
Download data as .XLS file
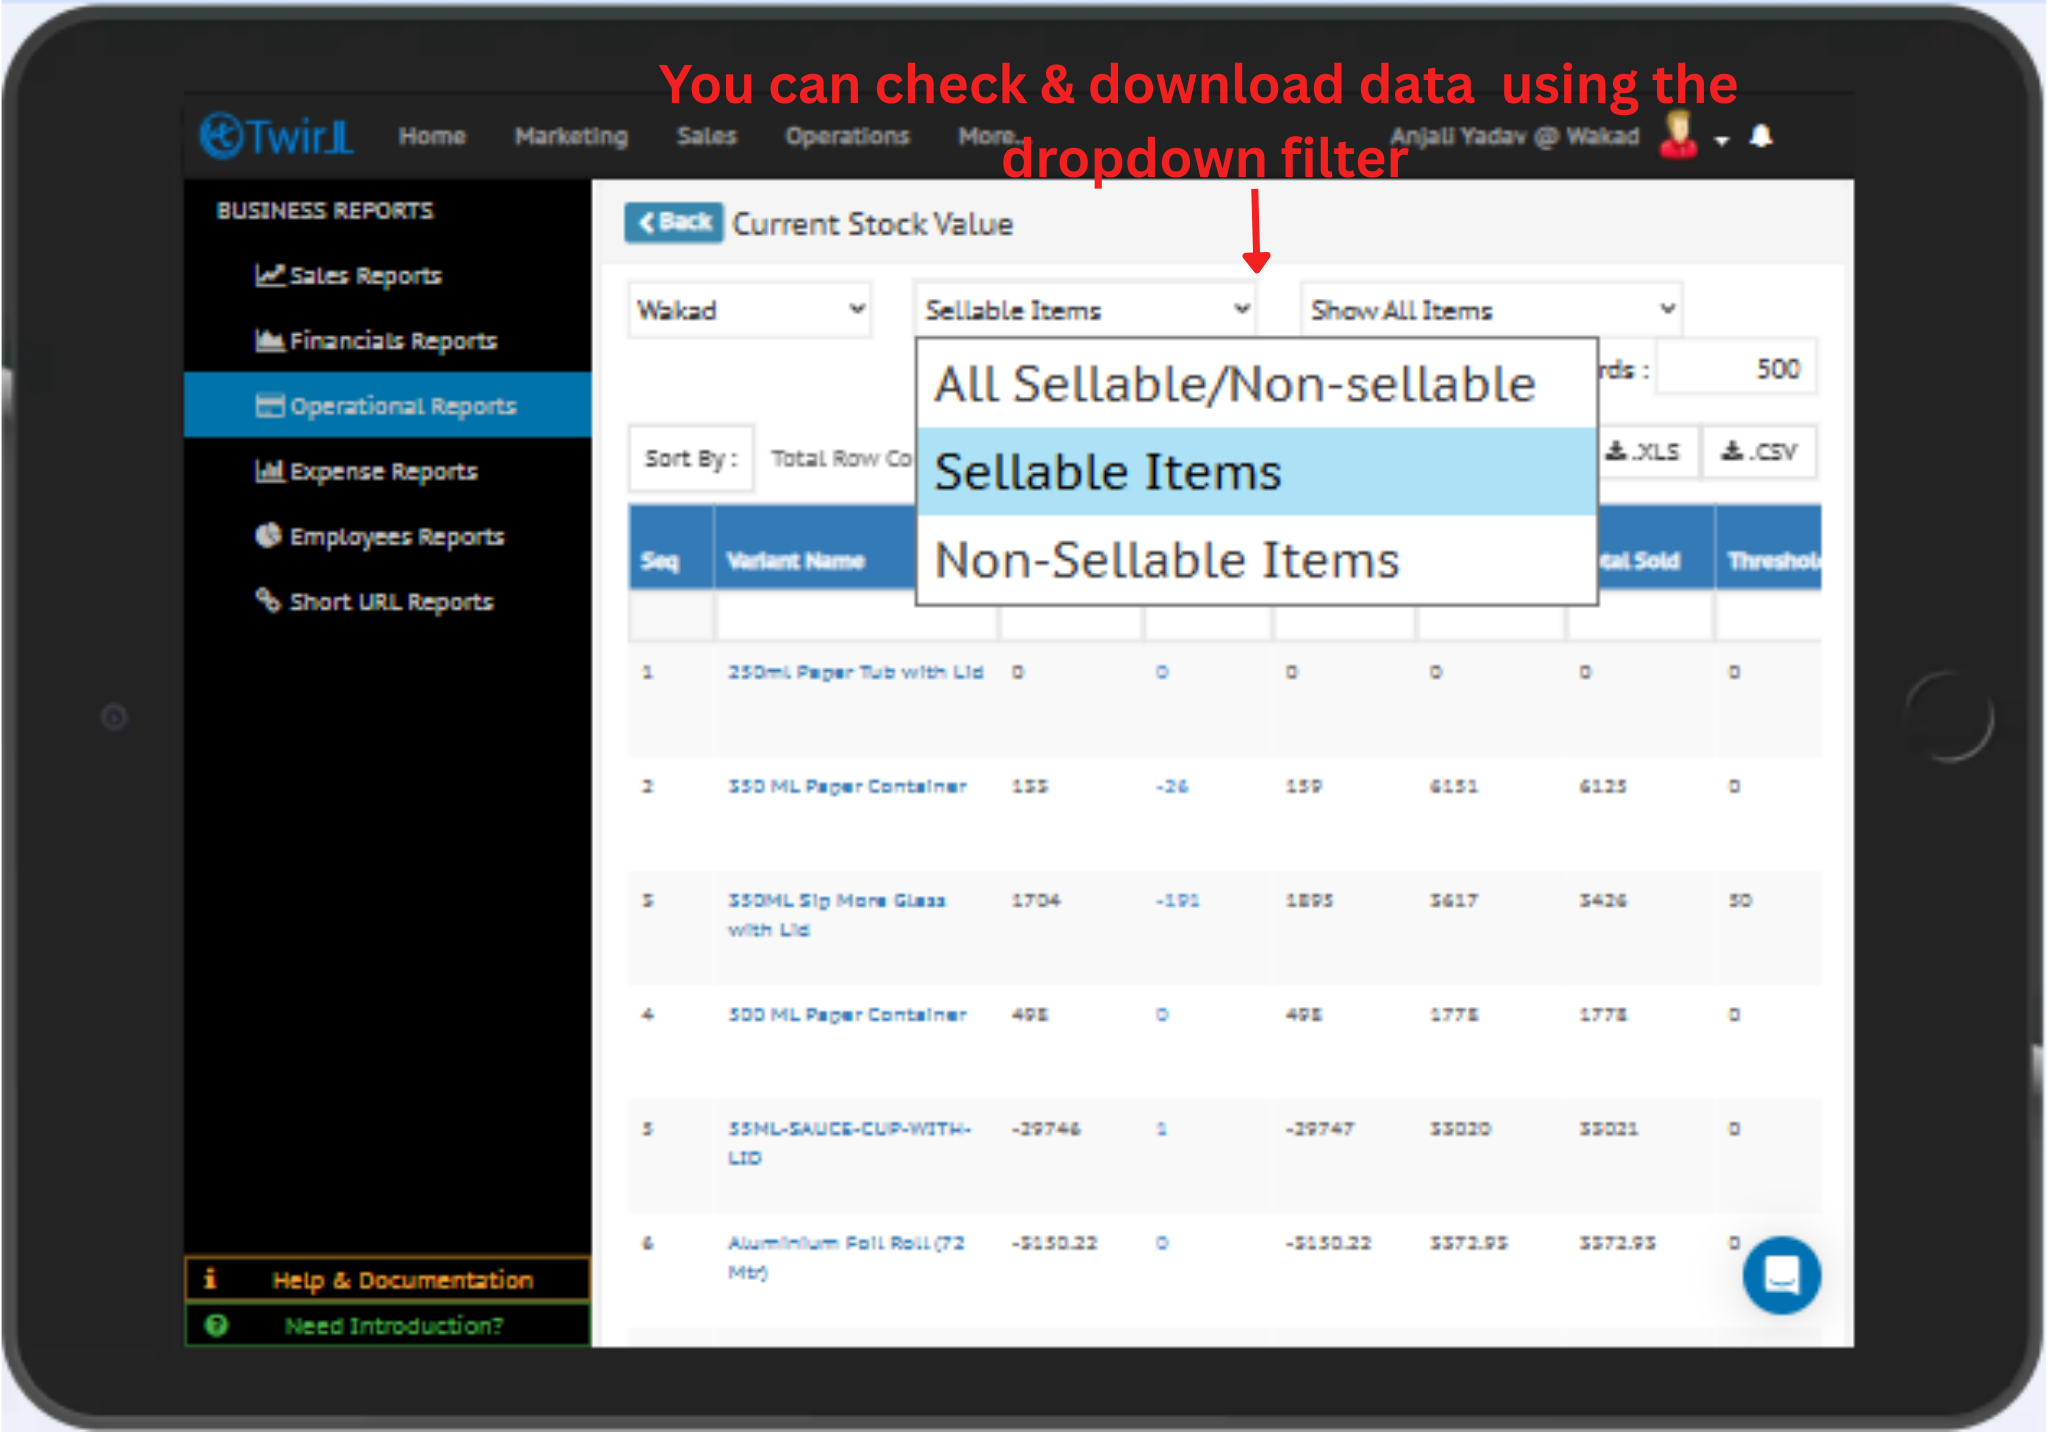1643,452
